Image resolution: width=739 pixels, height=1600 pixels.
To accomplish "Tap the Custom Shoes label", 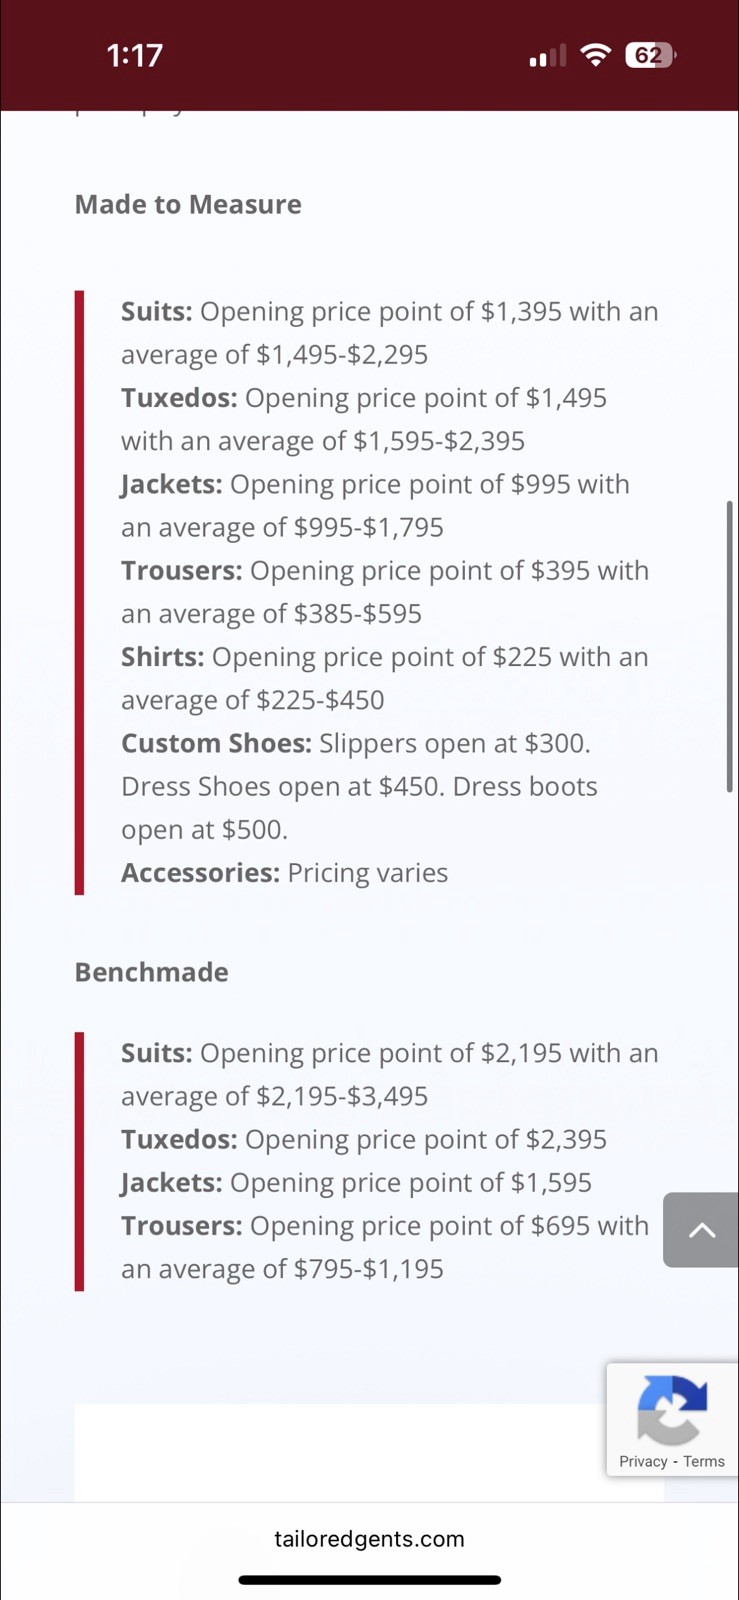I will (216, 743).
